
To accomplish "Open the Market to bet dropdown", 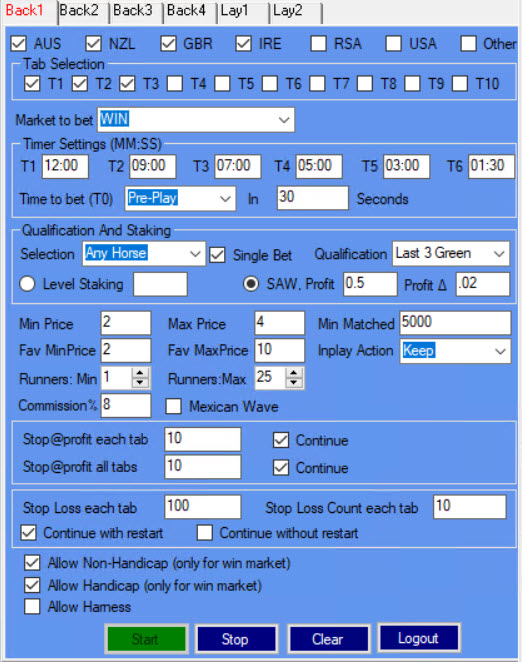I will click(196, 120).
